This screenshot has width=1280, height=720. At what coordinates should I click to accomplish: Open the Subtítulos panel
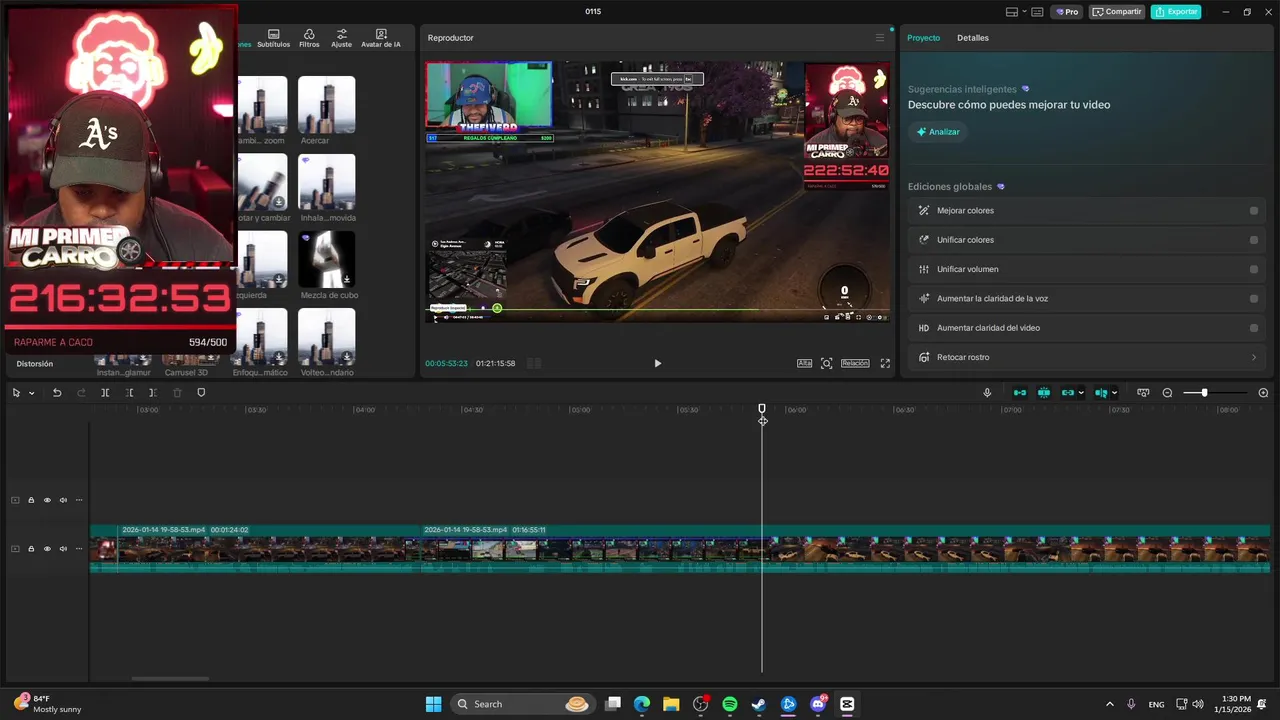273,38
